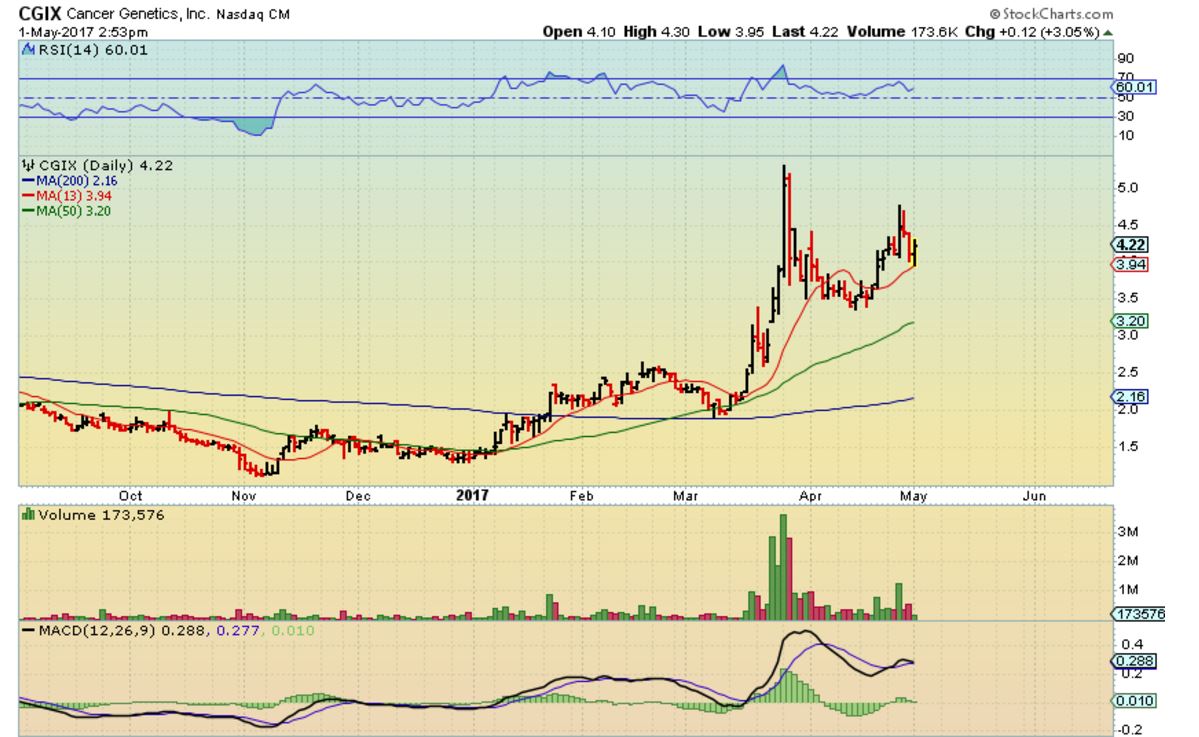This screenshot has width=1199, height=737.
Task: Click the 0.288 MACD tag on right axis
Action: (1134, 661)
